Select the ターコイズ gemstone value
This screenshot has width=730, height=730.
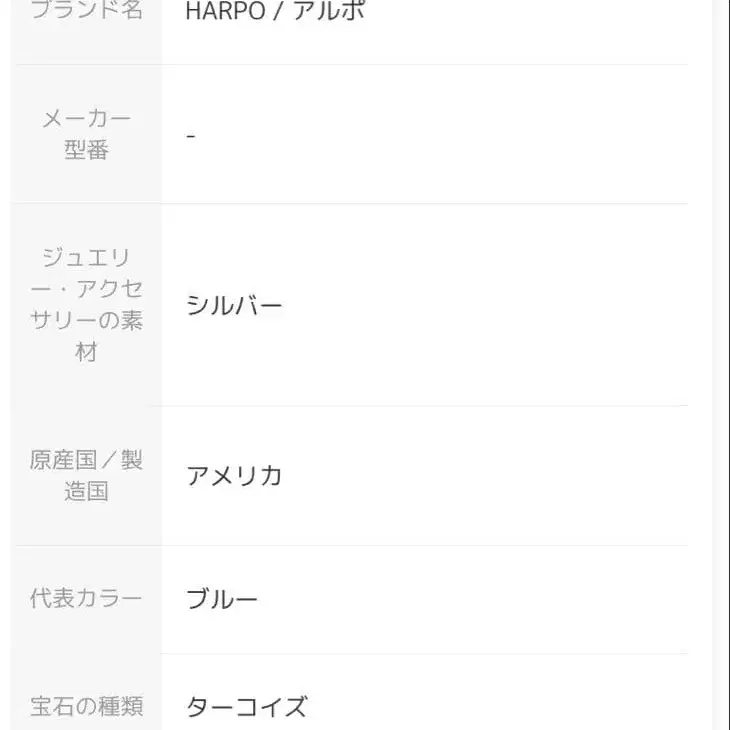click(x=246, y=707)
